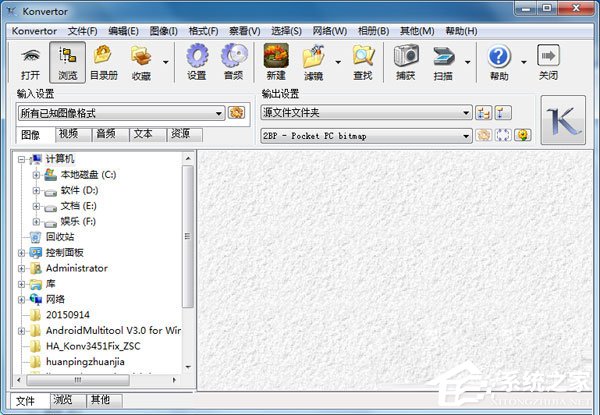Image resolution: width=600 pixels, height=415 pixels.
Task: Select 回收站 in the tree
Action: 60,237
